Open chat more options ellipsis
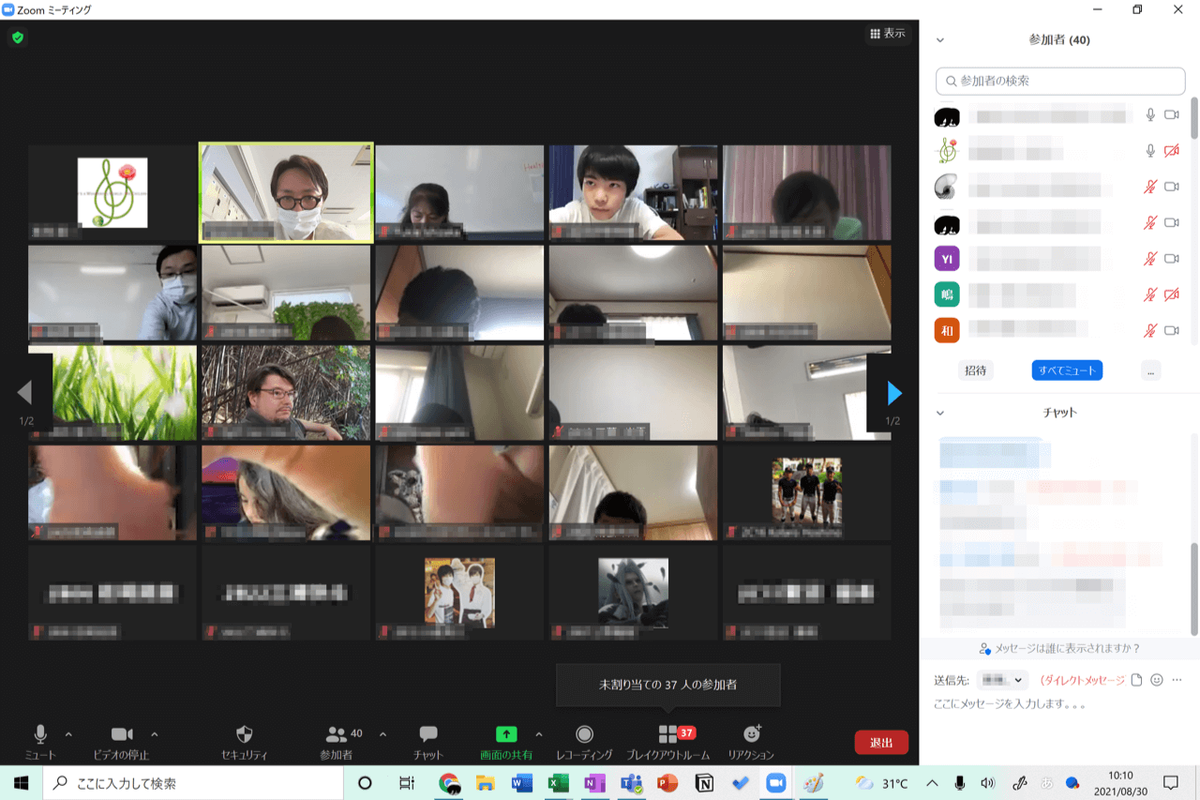This screenshot has width=1200, height=800. [1177, 680]
